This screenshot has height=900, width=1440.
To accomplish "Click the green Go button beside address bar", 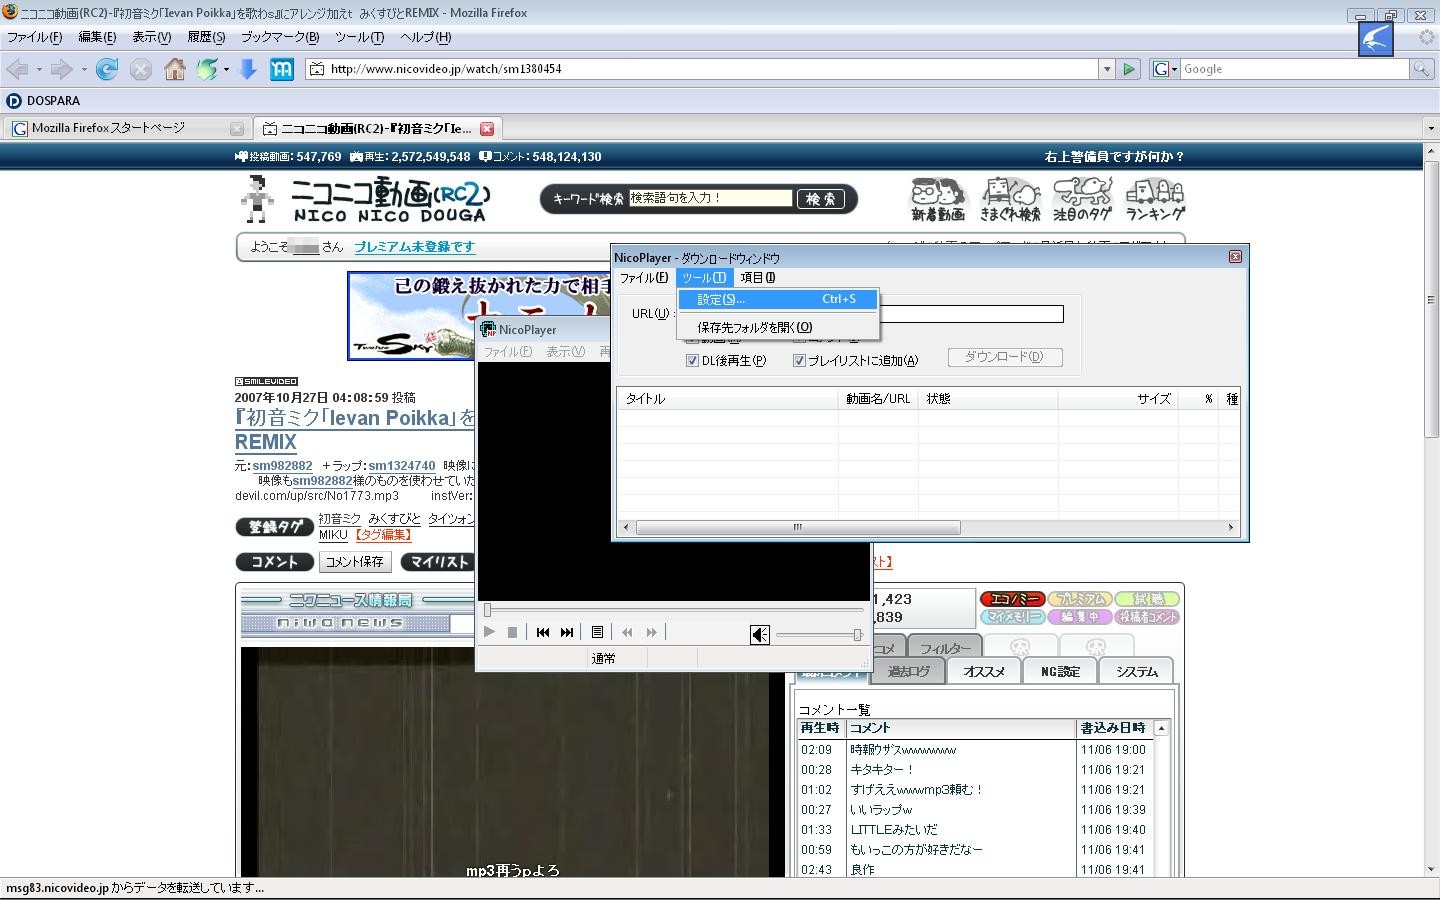I will pos(1129,69).
